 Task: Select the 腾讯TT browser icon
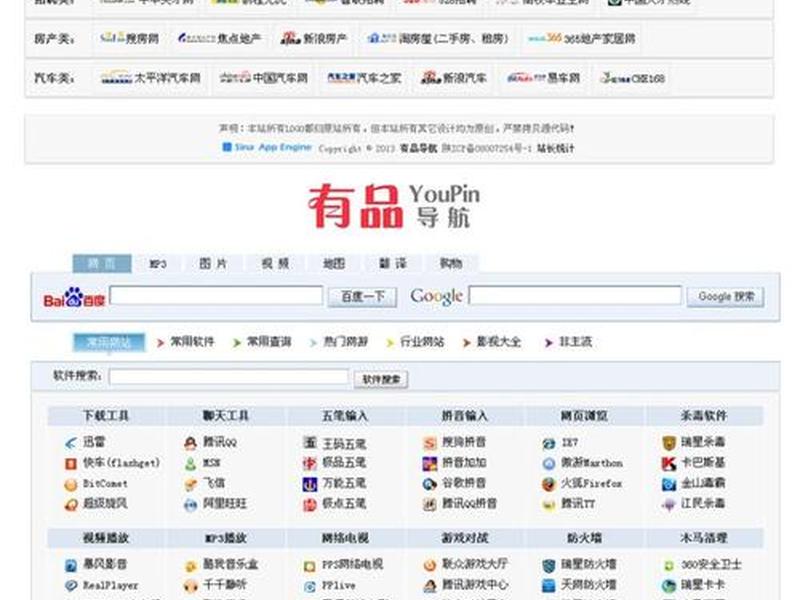click(549, 505)
